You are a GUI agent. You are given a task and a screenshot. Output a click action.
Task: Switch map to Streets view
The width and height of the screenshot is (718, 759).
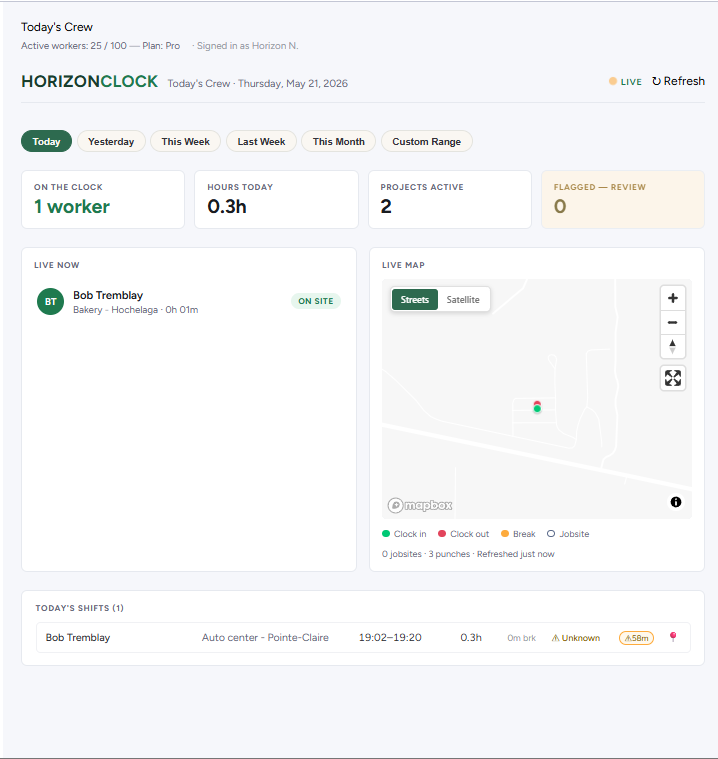point(414,300)
